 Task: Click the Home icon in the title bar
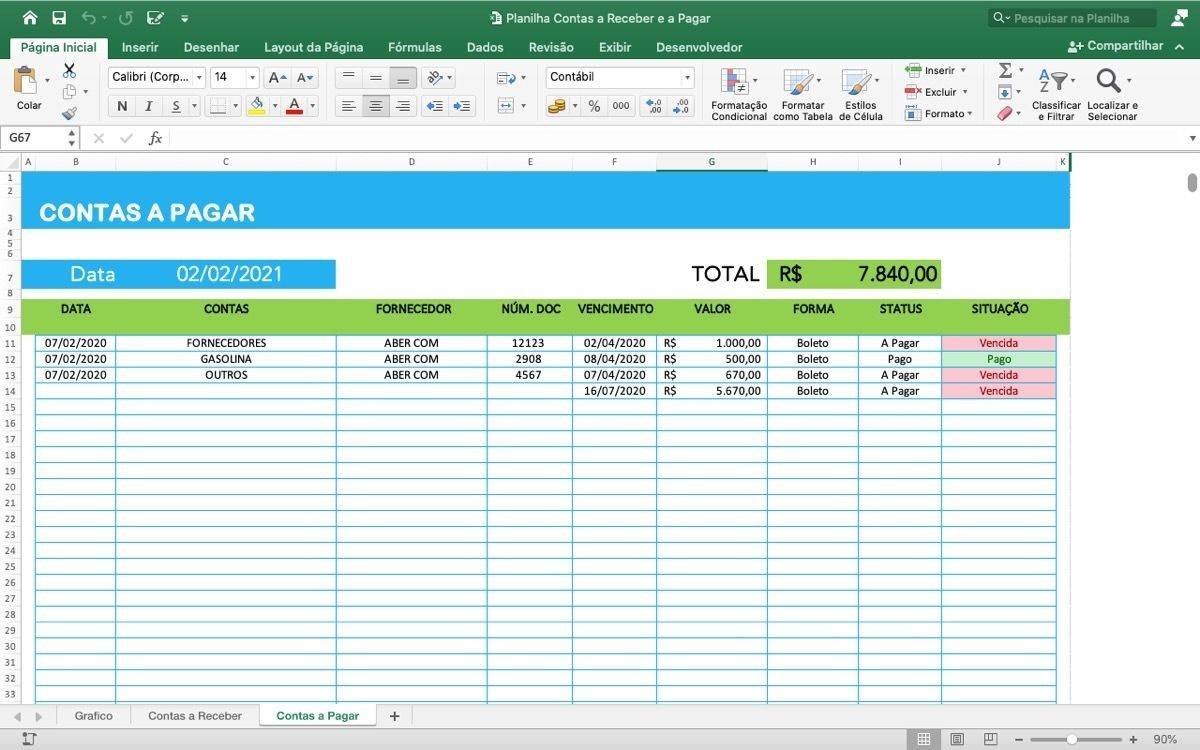pos(30,18)
